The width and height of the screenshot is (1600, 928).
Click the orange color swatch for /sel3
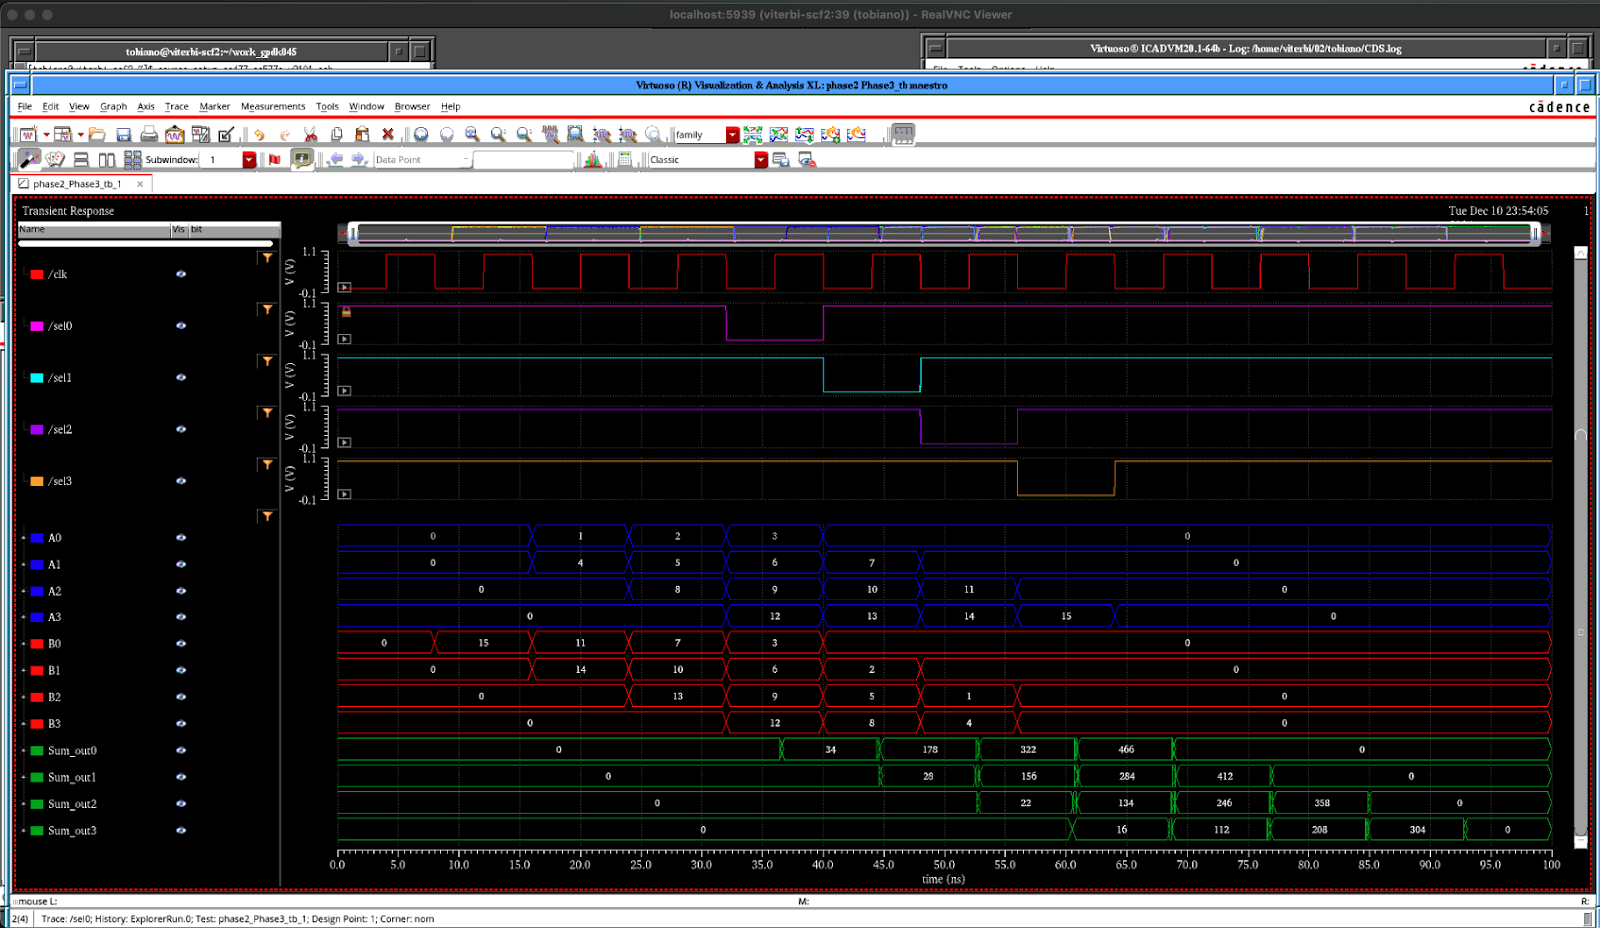pyautogui.click(x=37, y=481)
